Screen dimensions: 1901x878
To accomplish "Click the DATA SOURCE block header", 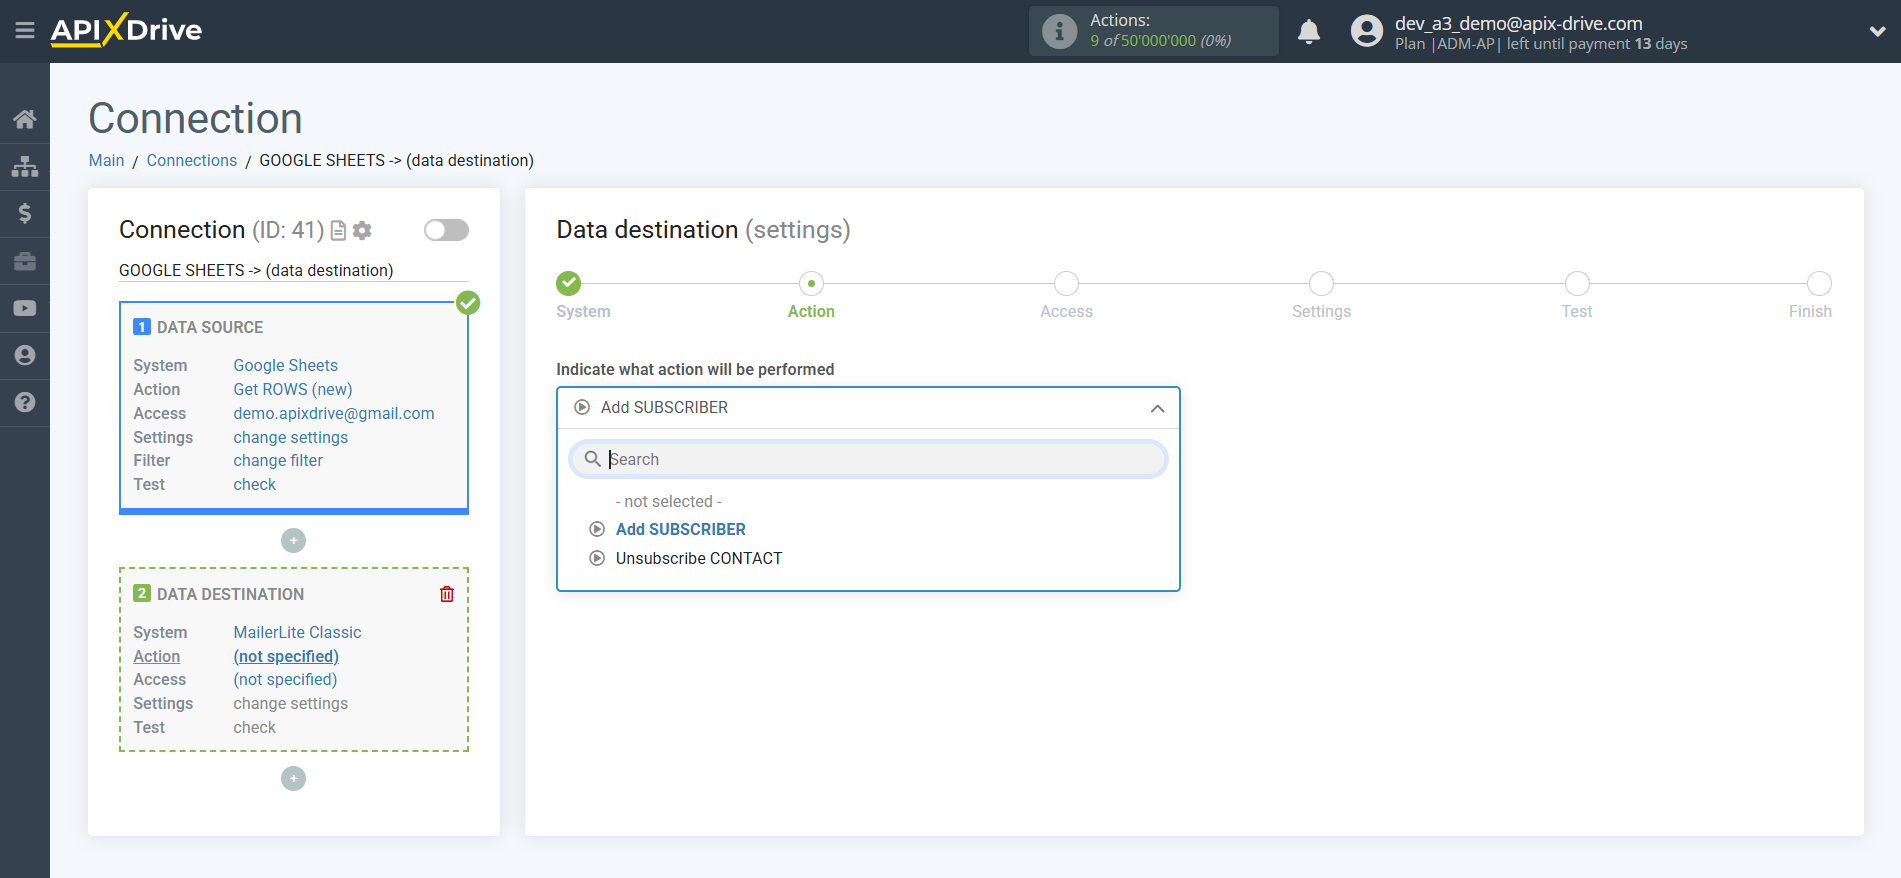I will tap(210, 327).
